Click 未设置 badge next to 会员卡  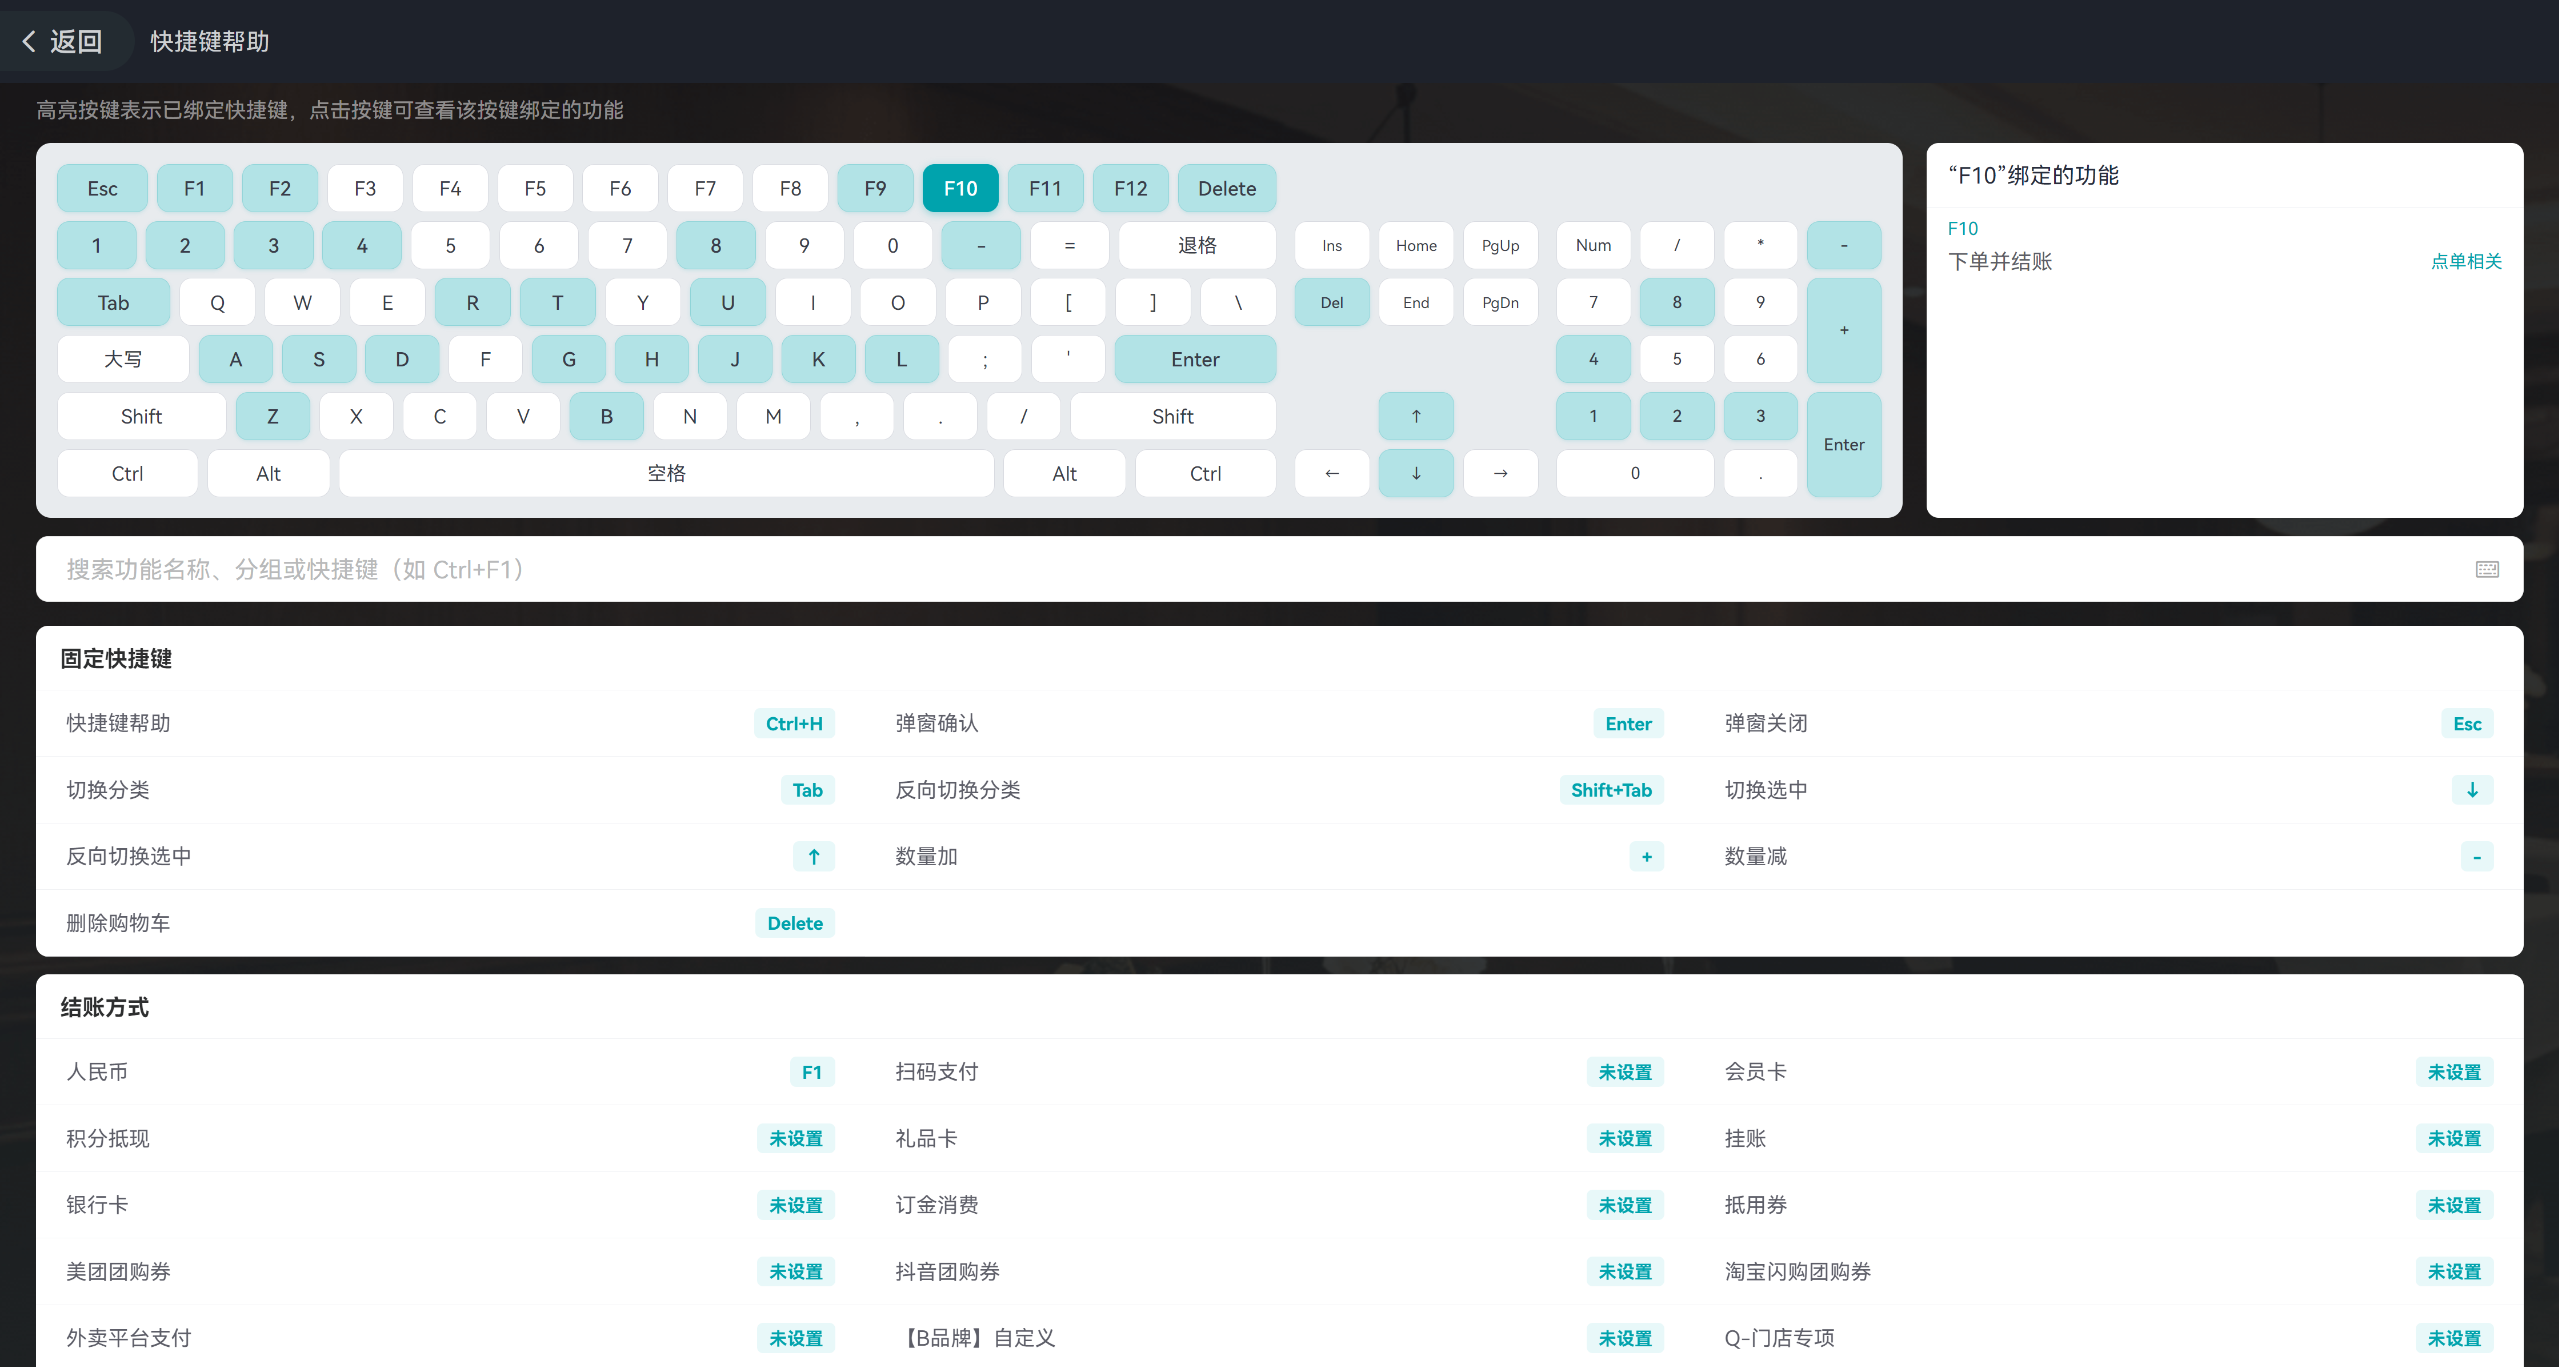[x=2454, y=1072]
